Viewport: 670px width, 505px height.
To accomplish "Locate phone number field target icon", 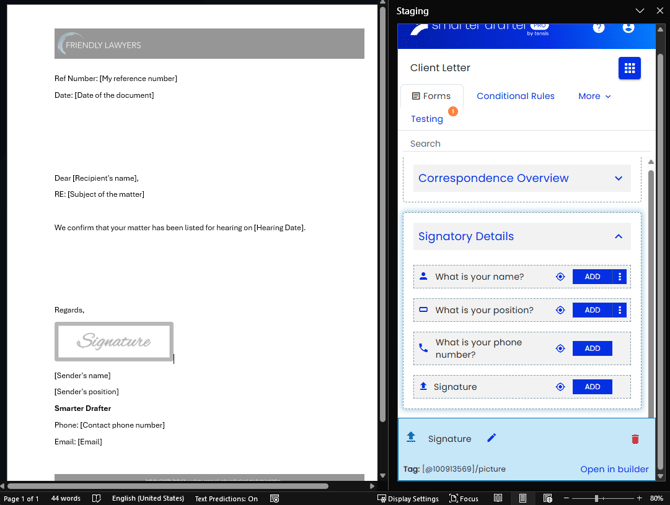I will (560, 349).
